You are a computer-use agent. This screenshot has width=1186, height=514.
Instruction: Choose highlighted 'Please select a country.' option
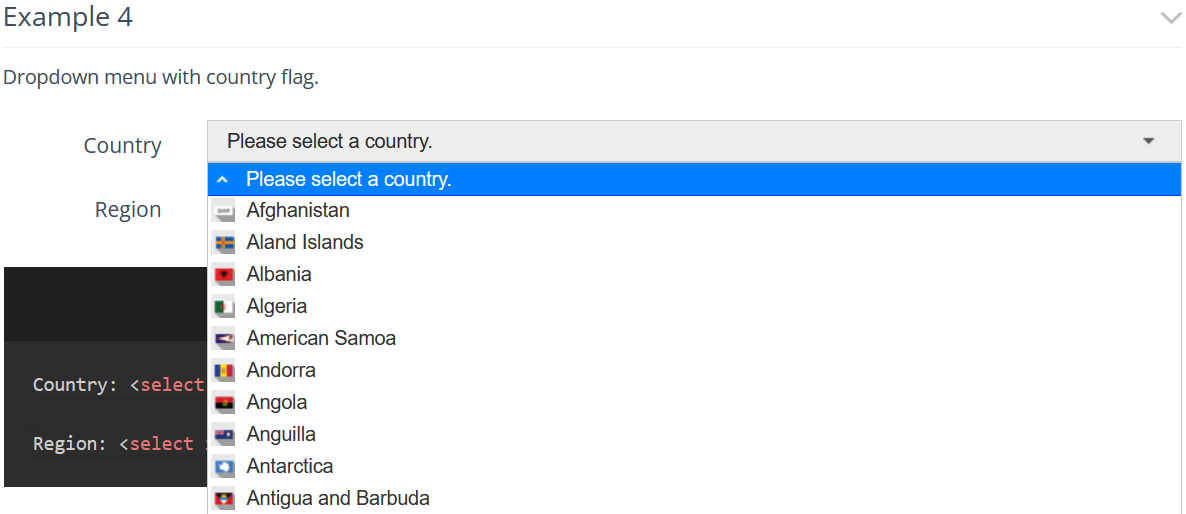694,179
